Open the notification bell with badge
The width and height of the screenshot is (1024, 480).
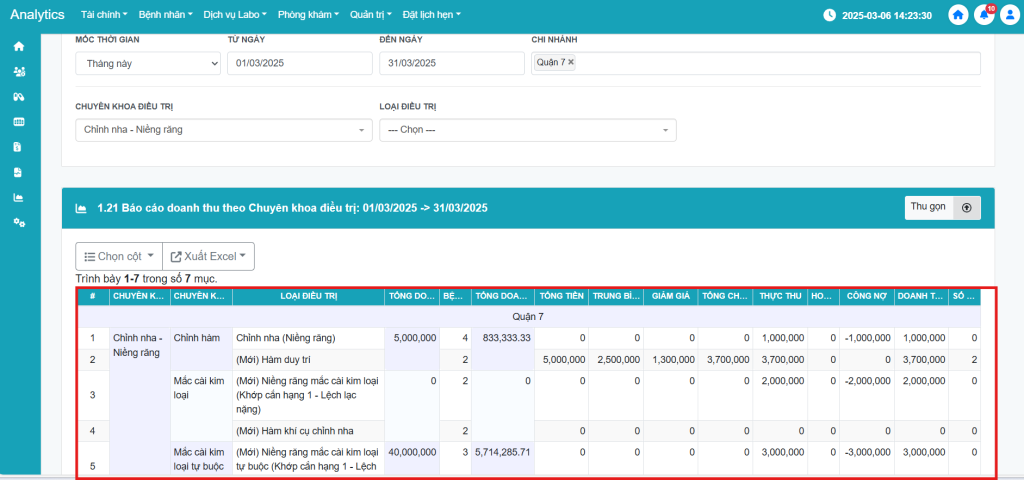click(x=984, y=15)
